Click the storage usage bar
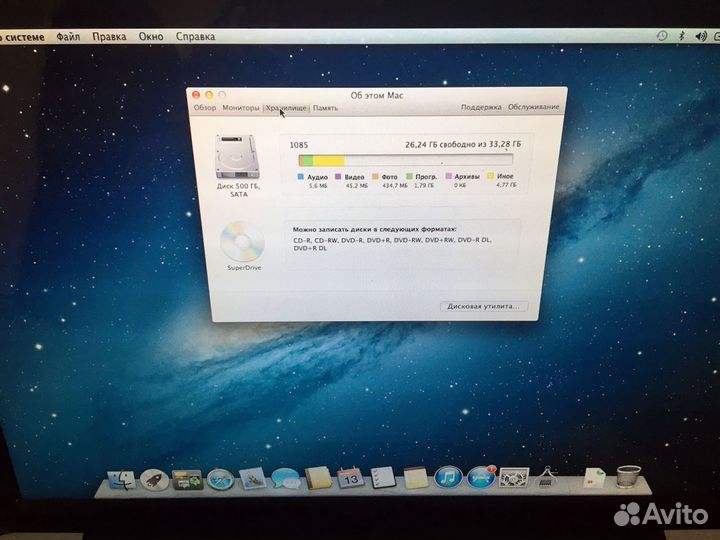720x540 pixels. pyautogui.click(x=405, y=160)
